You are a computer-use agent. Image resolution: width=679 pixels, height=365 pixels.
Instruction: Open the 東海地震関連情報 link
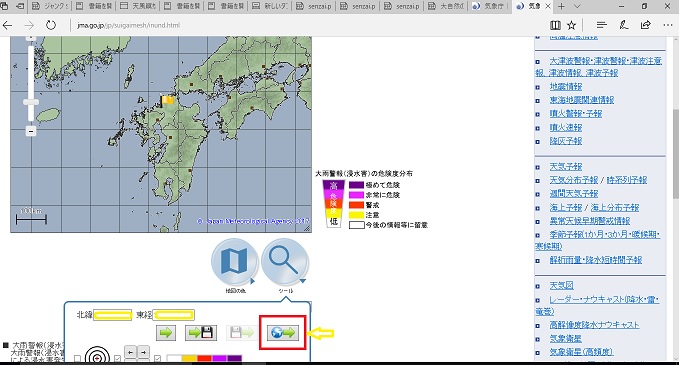click(582, 100)
